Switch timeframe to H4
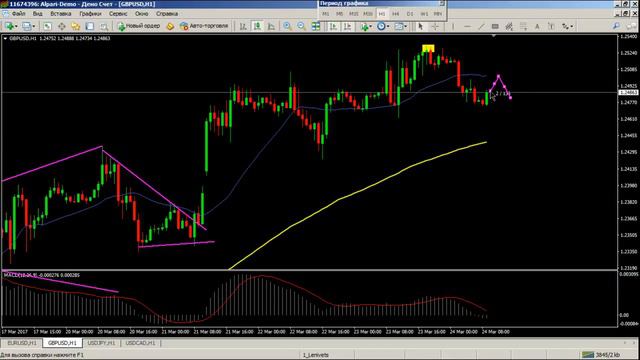Image resolution: width=640 pixels, height=360 pixels. coord(396,13)
